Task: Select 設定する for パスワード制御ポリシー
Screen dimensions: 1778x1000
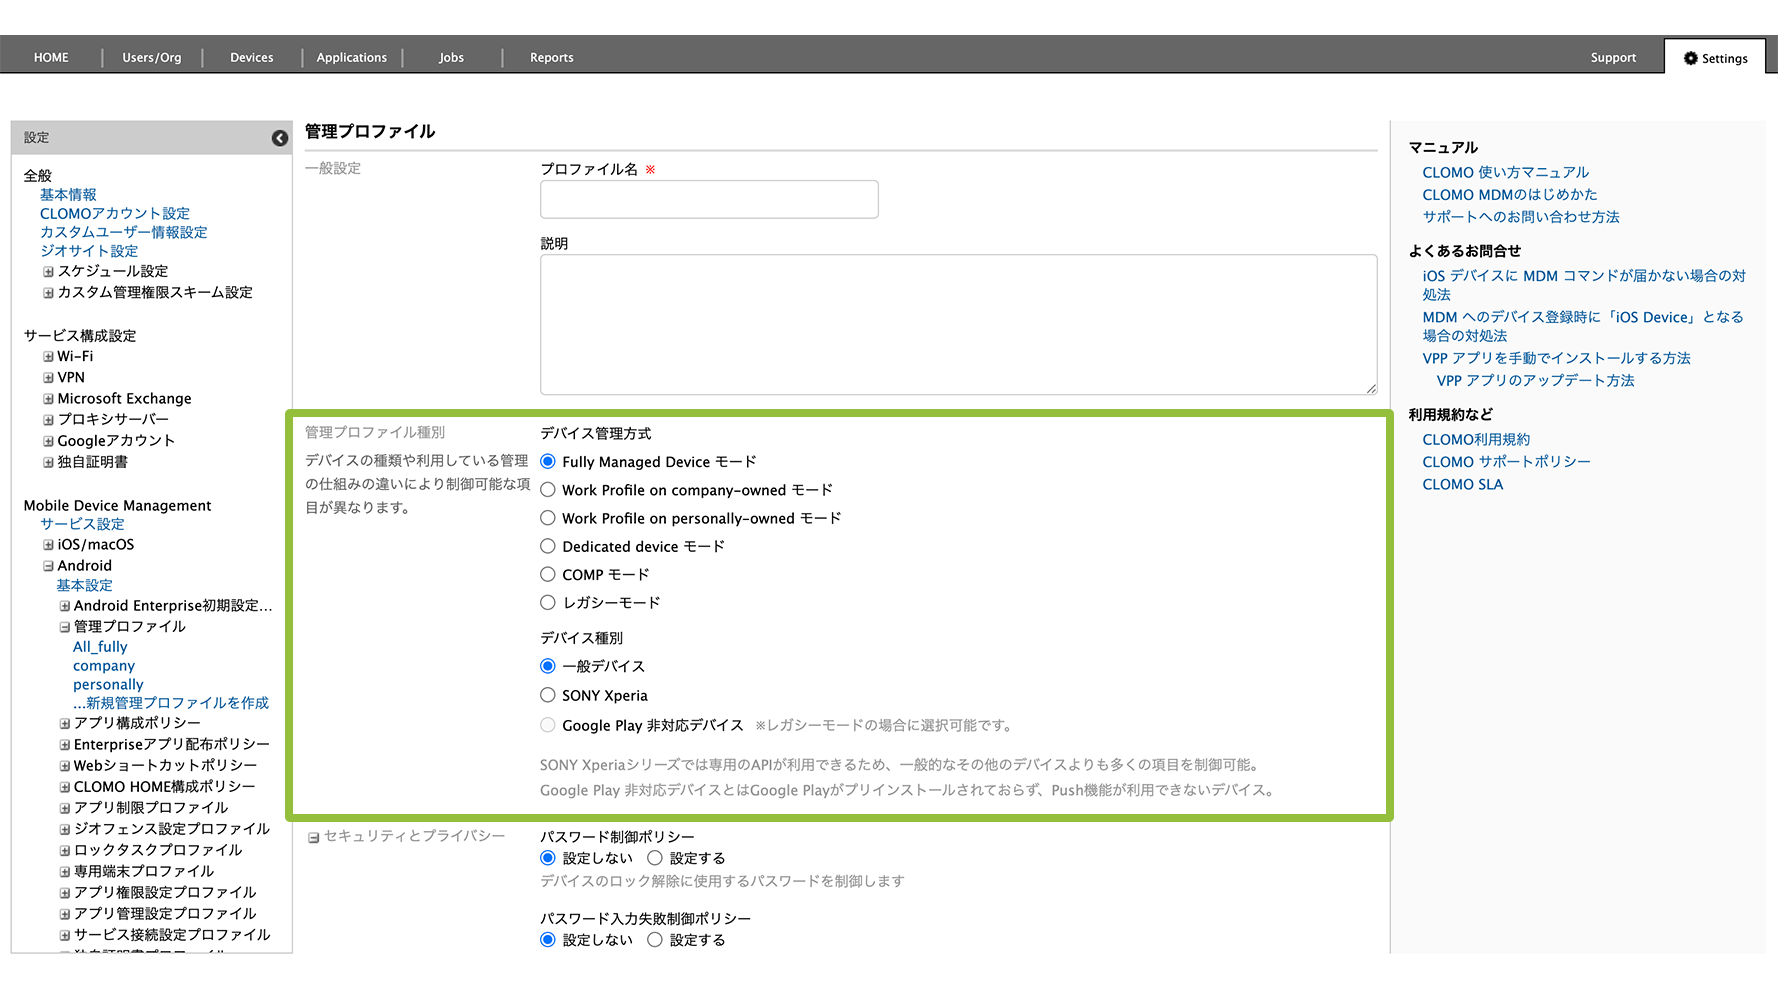Action: (x=655, y=858)
